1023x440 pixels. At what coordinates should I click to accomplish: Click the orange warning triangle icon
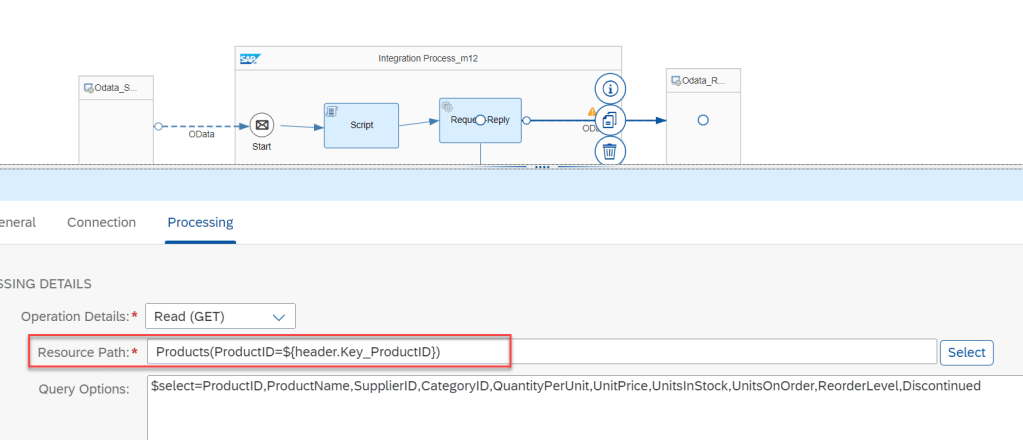tap(592, 112)
